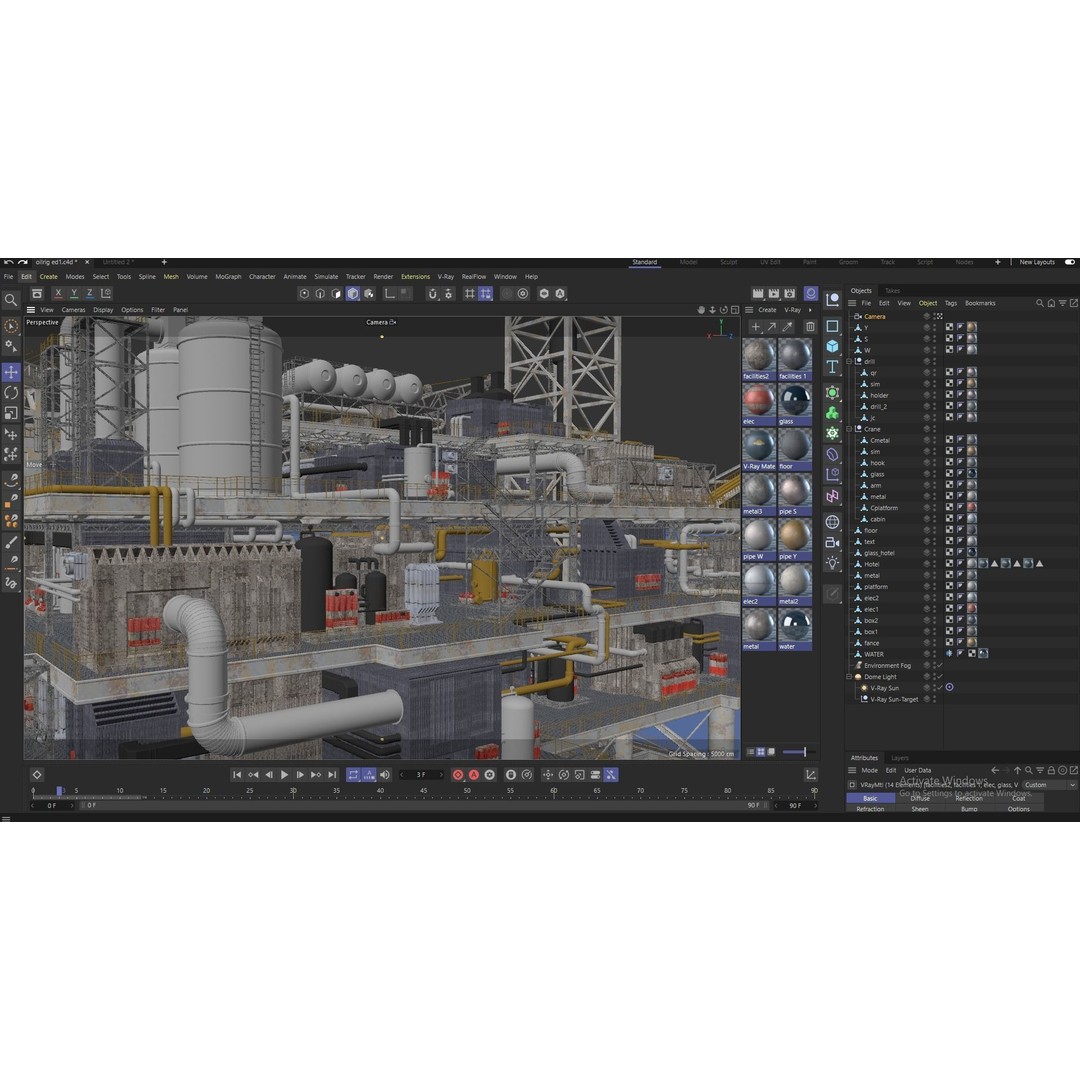Image resolution: width=1080 pixels, height=1080 pixels.
Task: Switch to the Takes tab in the Objects panel
Action: click(x=893, y=291)
